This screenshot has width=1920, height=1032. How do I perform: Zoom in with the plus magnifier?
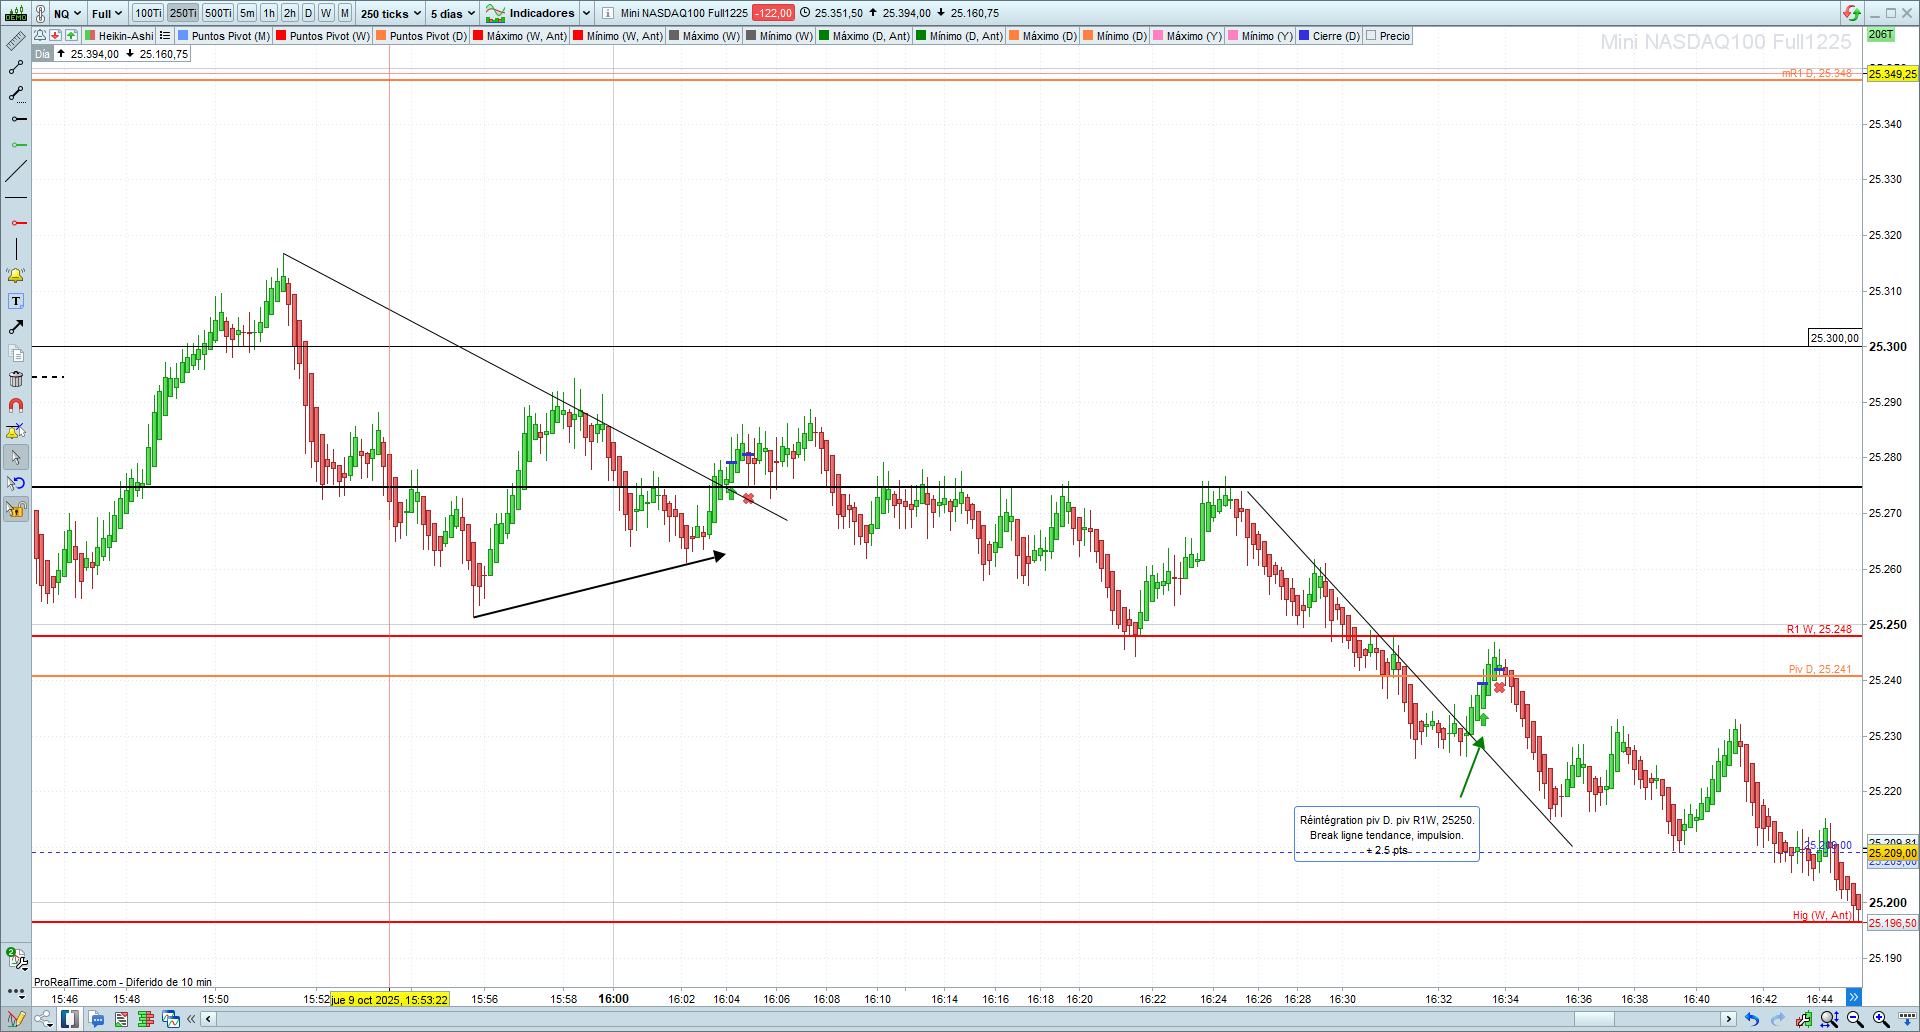tap(1881, 1019)
